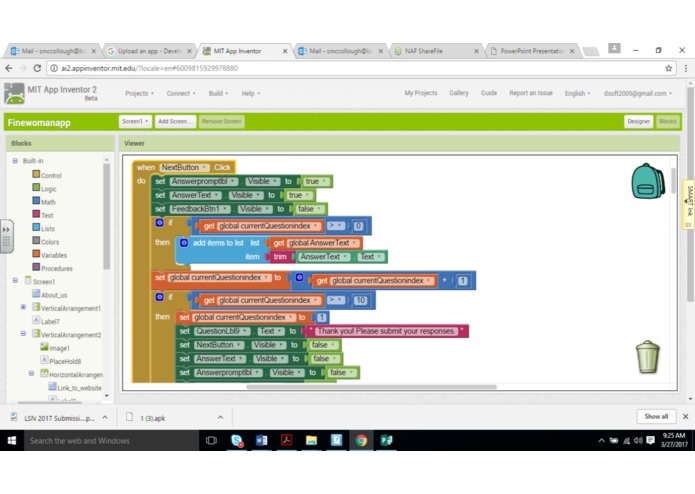Select the Procedures blocks category
The image size is (695, 494).
(52, 268)
